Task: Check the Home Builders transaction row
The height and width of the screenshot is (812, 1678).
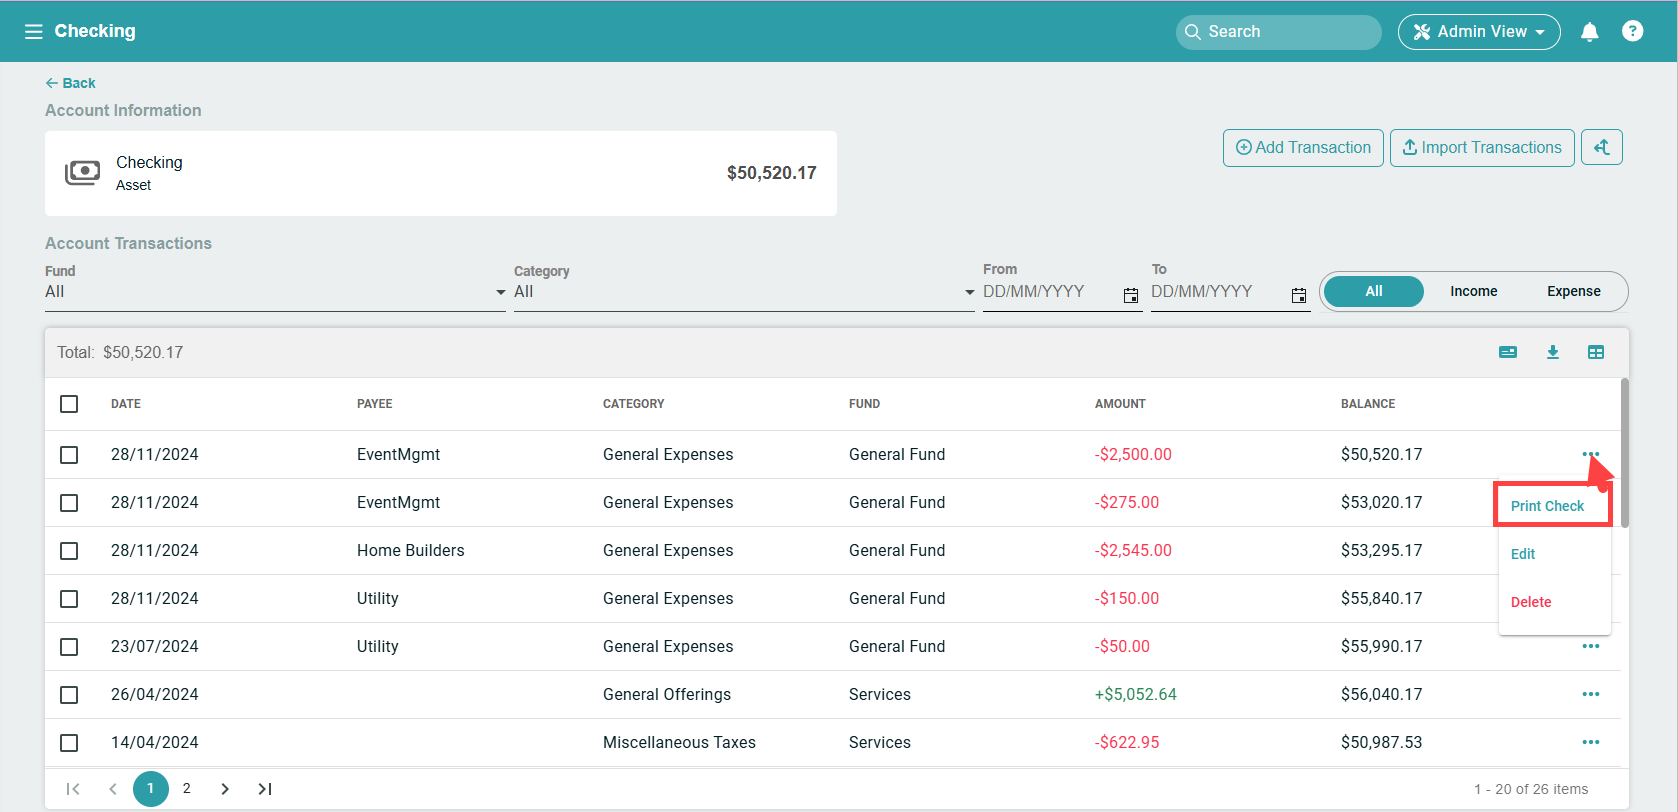Action: [69, 551]
